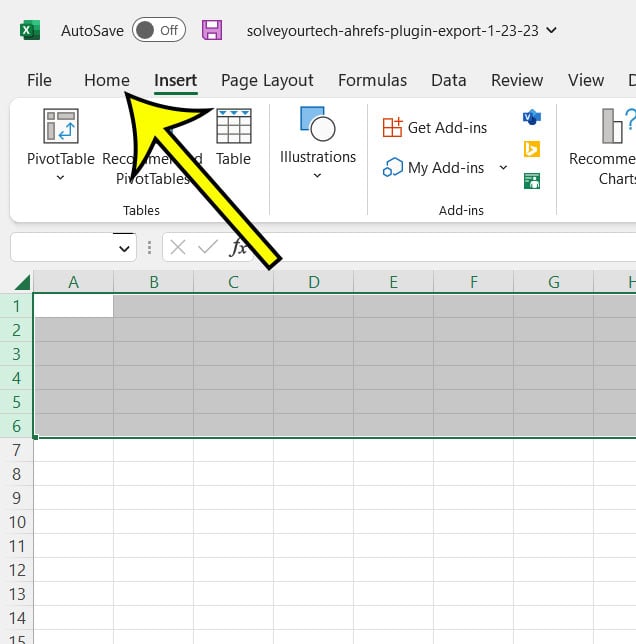Expand the Illustrations dropdown chevron
This screenshot has height=644, width=636.
tap(317, 175)
